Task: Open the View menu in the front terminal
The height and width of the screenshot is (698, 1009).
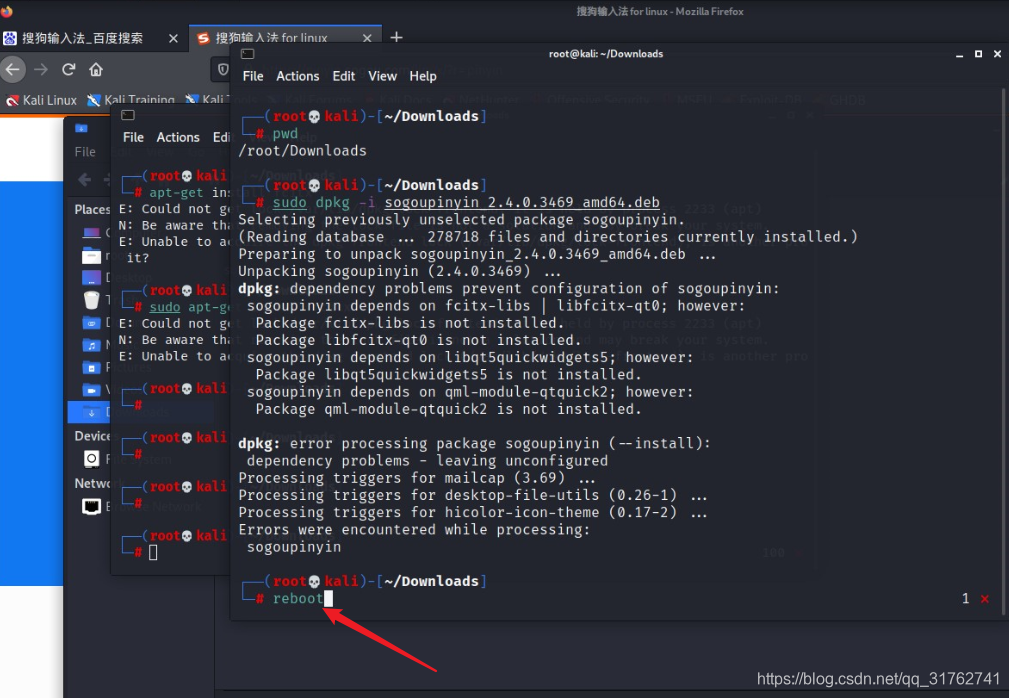Action: pyautogui.click(x=382, y=76)
